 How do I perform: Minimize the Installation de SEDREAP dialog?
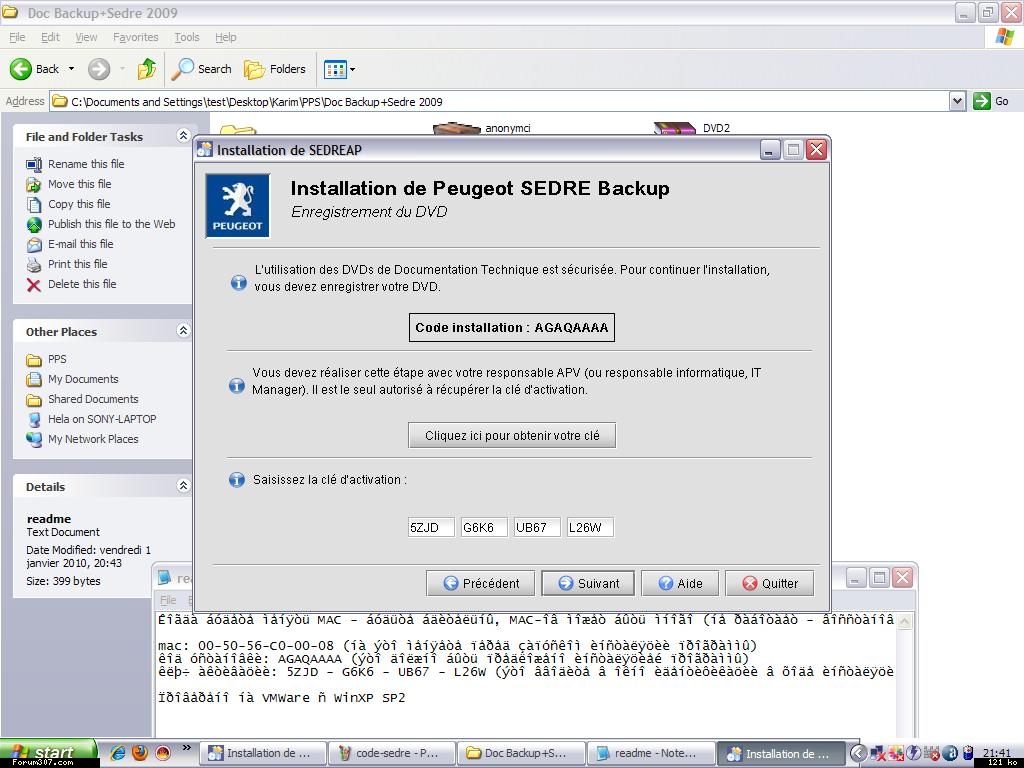tap(770, 150)
